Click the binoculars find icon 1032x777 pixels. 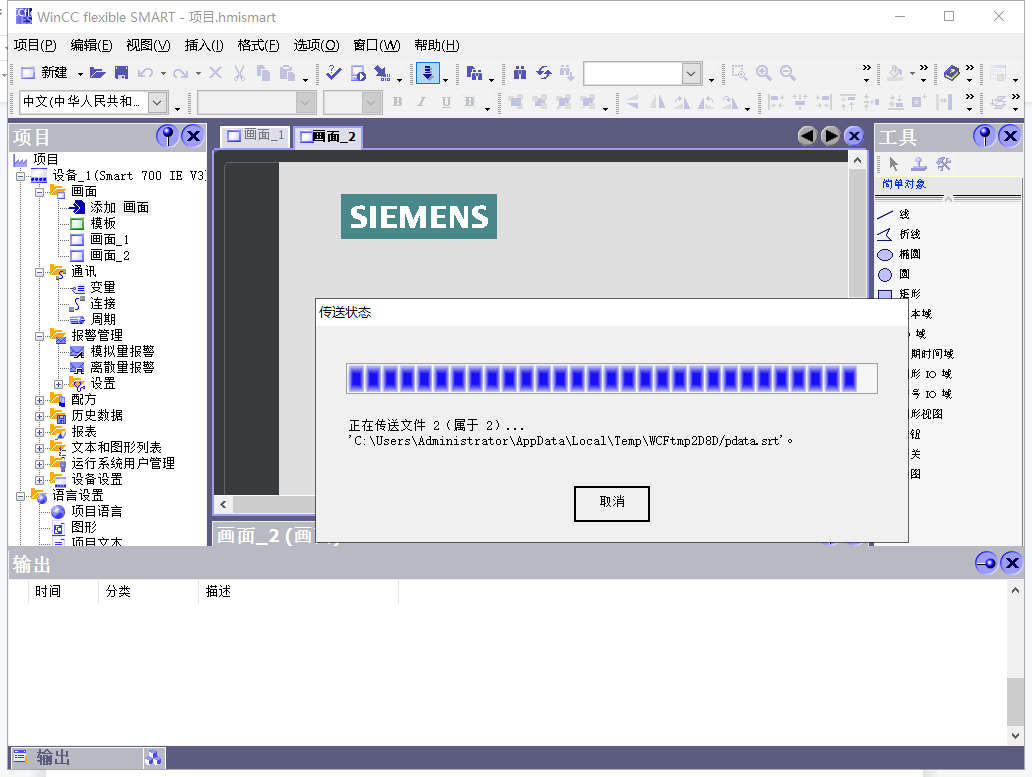coord(520,73)
